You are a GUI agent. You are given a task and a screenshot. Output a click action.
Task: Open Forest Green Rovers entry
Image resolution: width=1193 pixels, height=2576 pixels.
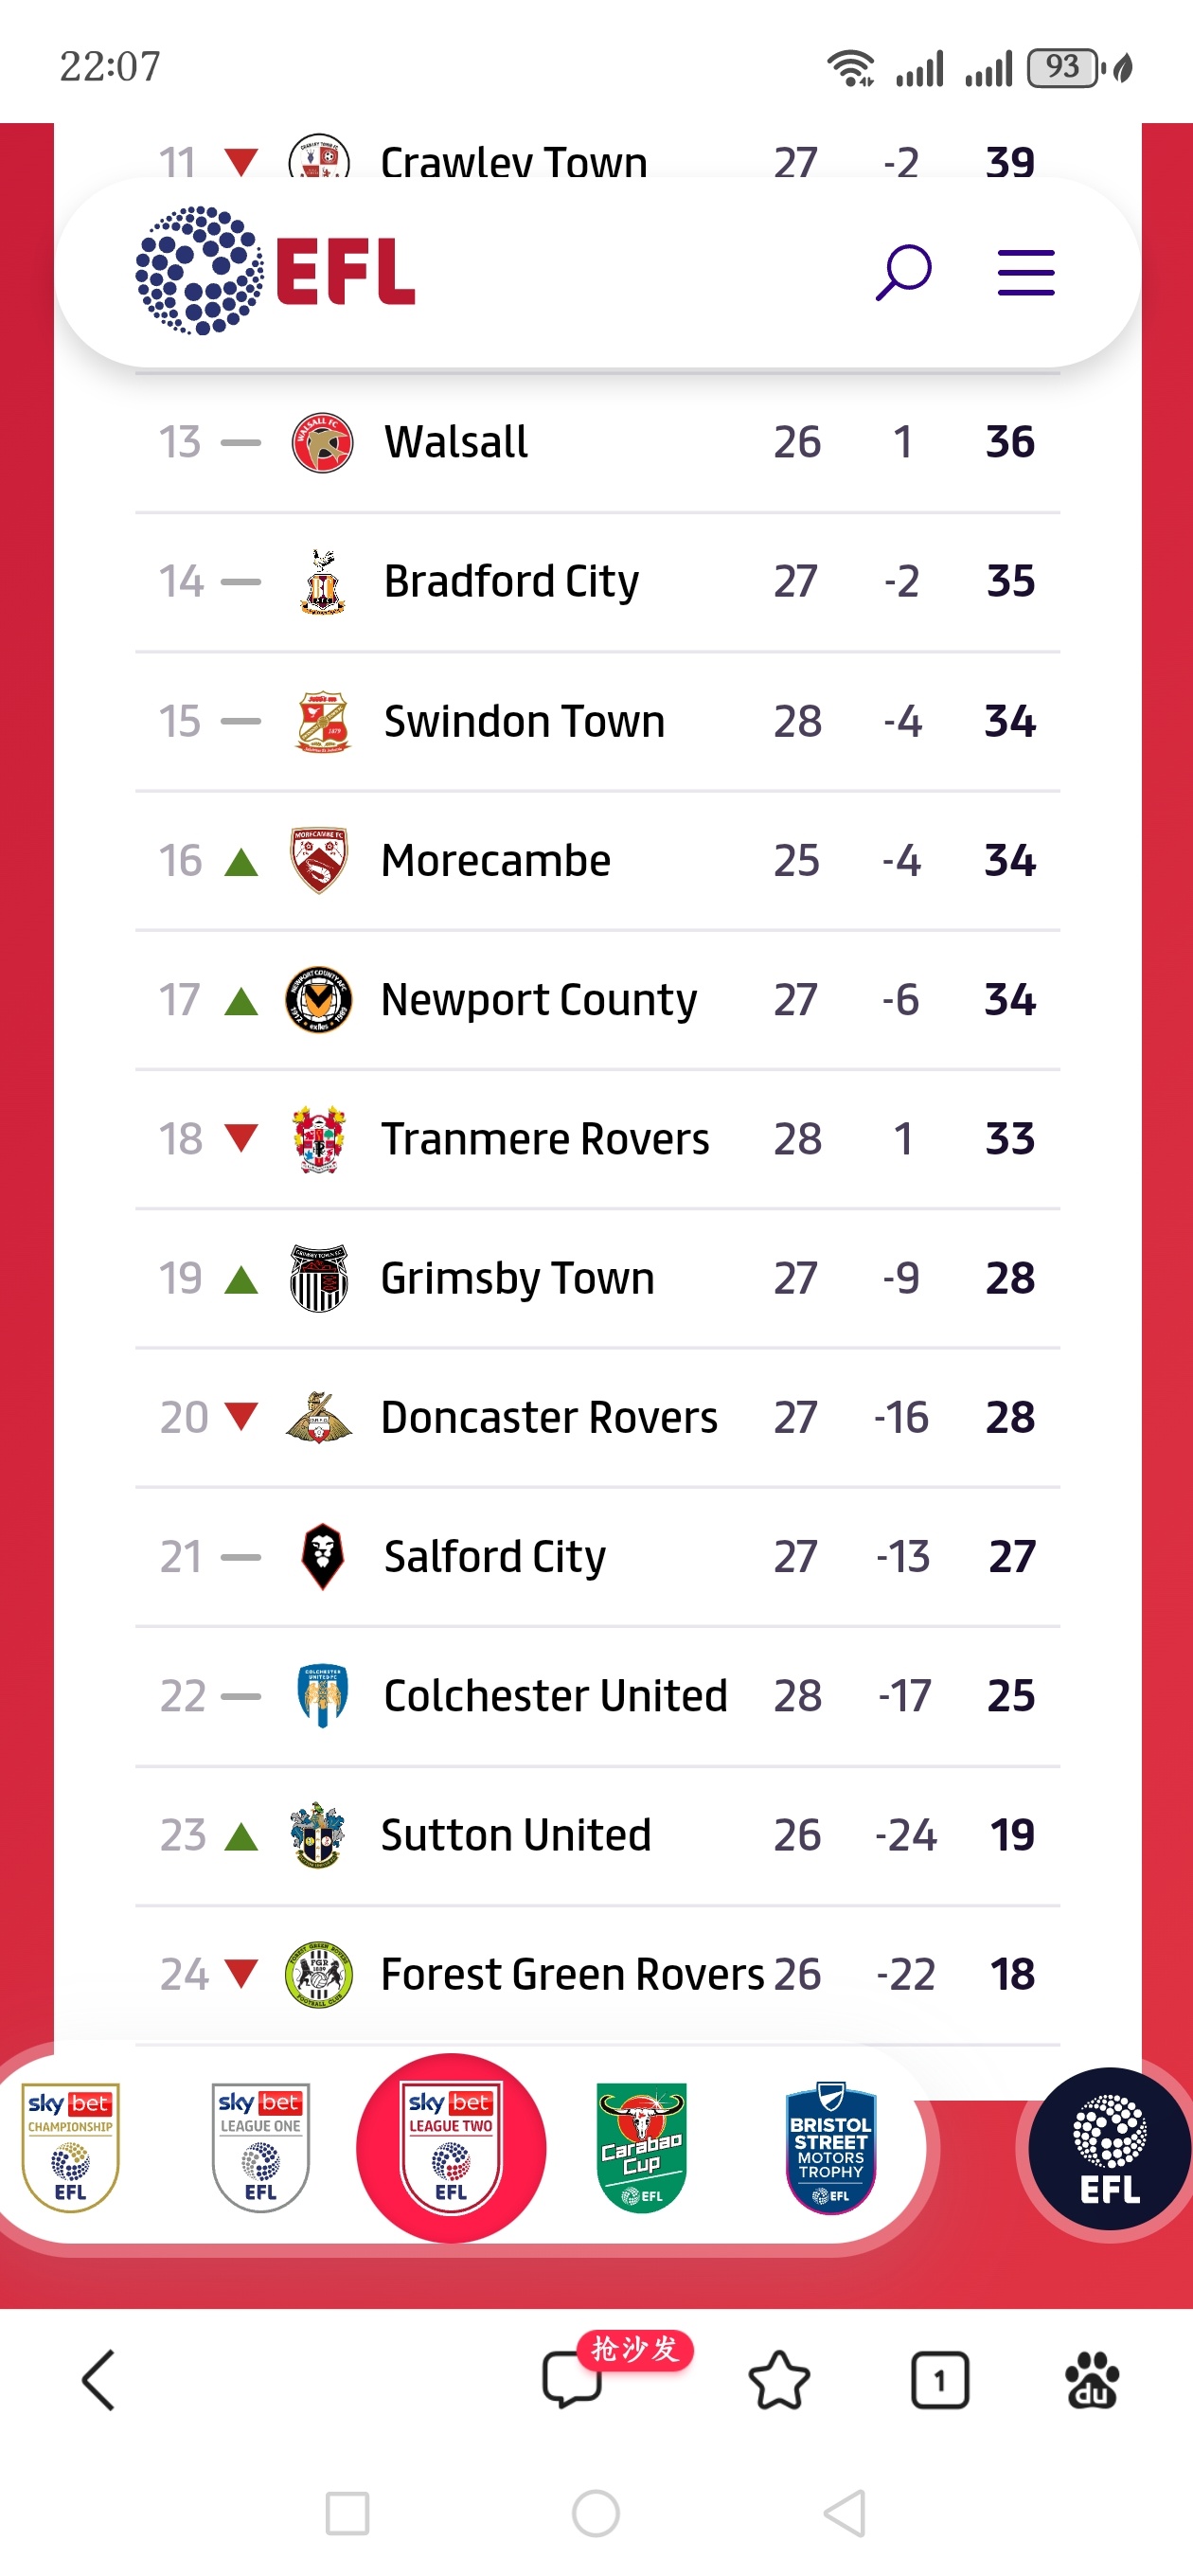(597, 1974)
